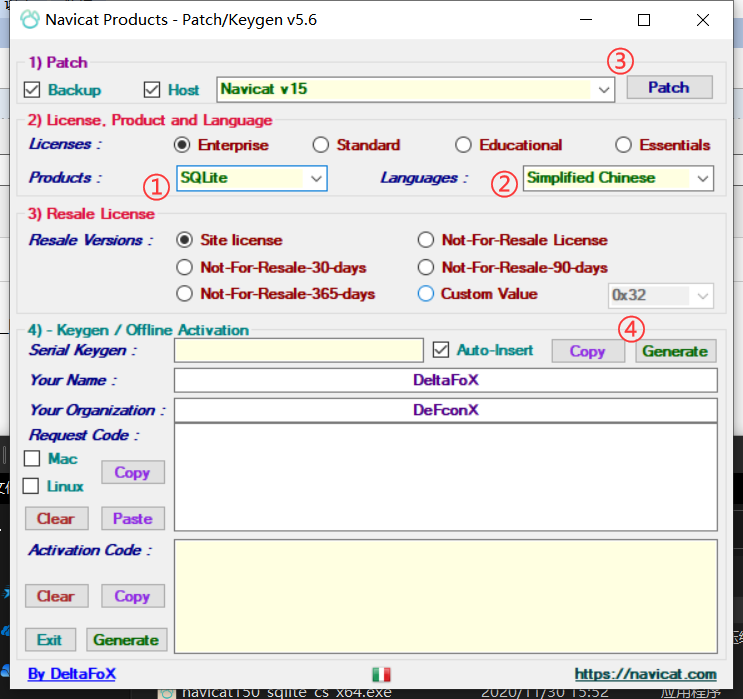Select Not-For-Resale-90-days option

coord(426,267)
